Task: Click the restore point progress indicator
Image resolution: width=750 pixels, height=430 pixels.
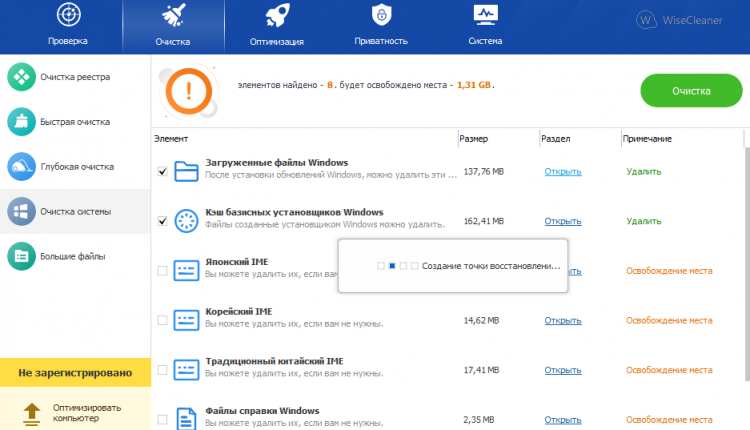Action: point(397,265)
